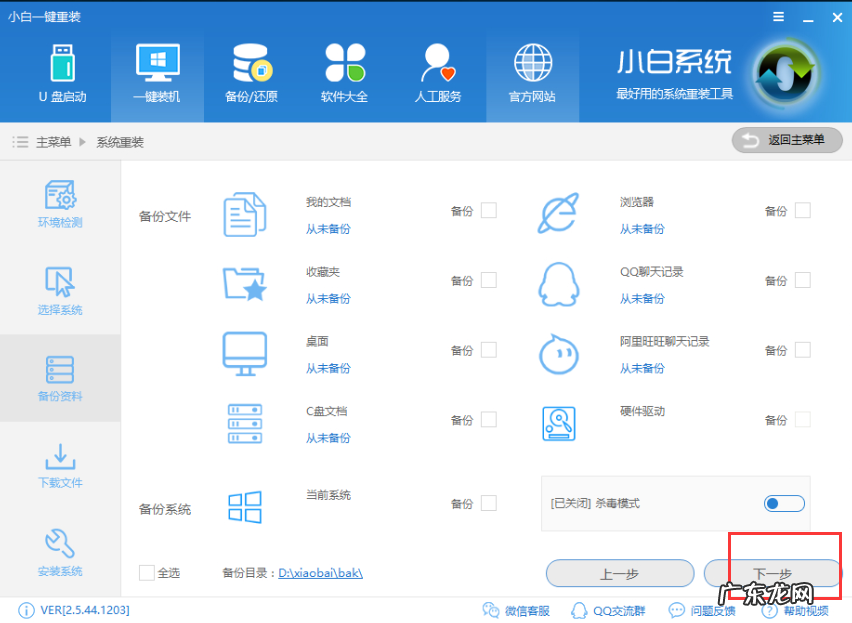This screenshot has height=623, width=852.
Task: Check the 备份 box for 我的文档
Action: coord(488,211)
